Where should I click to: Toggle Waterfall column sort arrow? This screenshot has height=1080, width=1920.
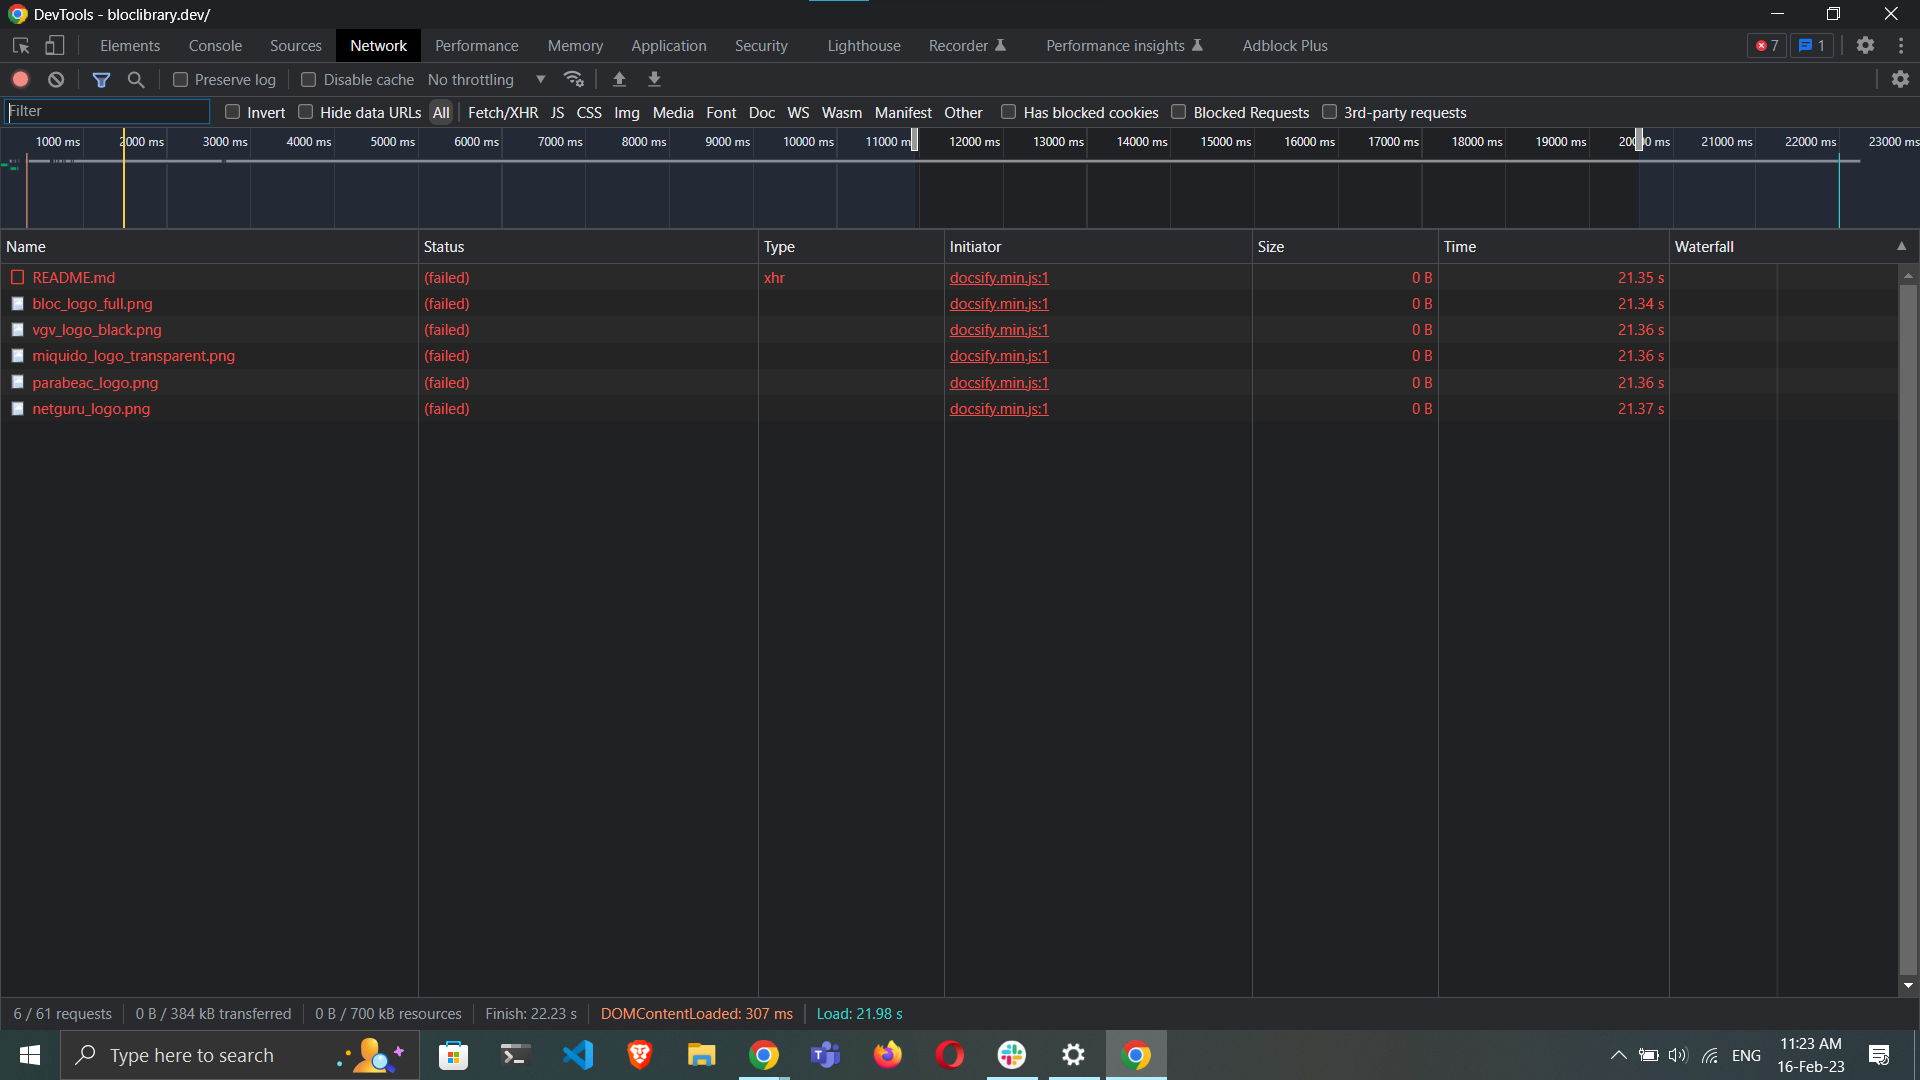(1902, 246)
